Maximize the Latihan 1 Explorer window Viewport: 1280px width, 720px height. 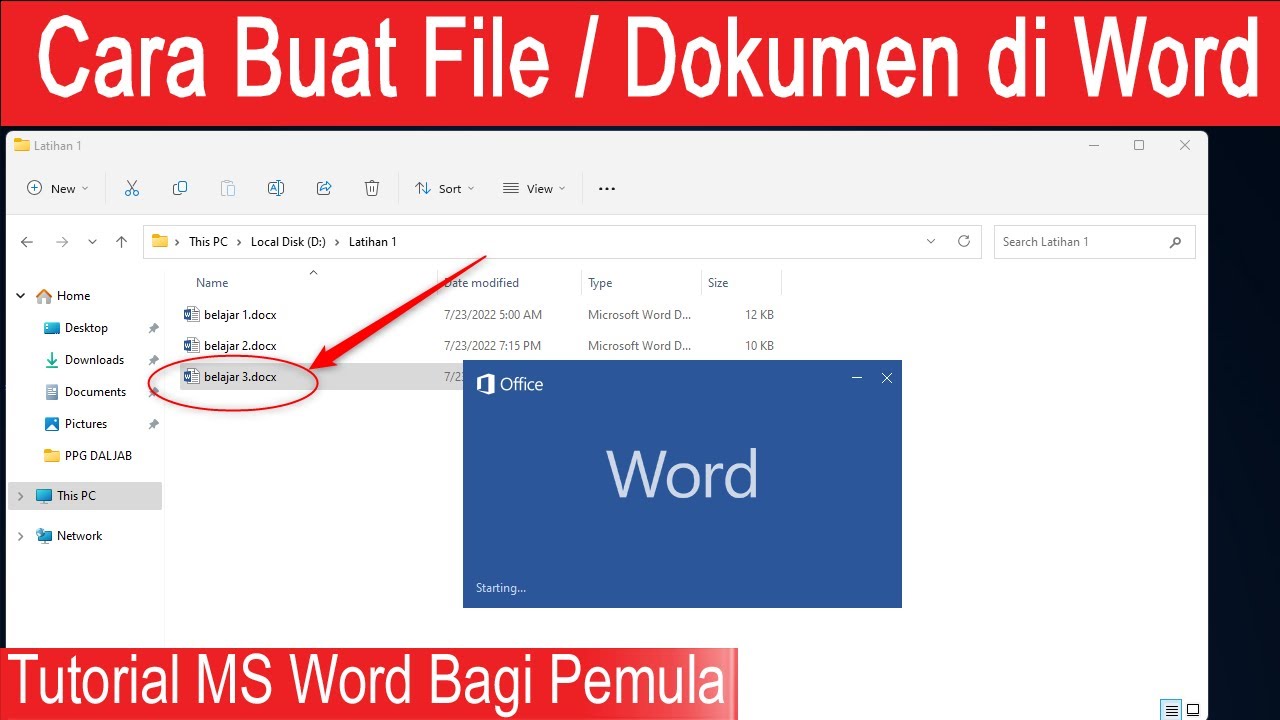pyautogui.click(x=1138, y=145)
